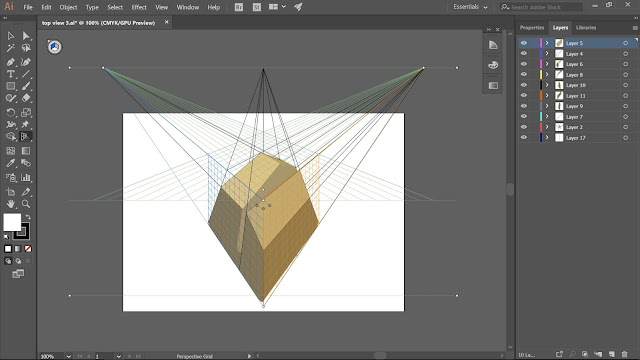The width and height of the screenshot is (640, 360).
Task: Click the Search Adobe Stock field
Action: click(542, 7)
